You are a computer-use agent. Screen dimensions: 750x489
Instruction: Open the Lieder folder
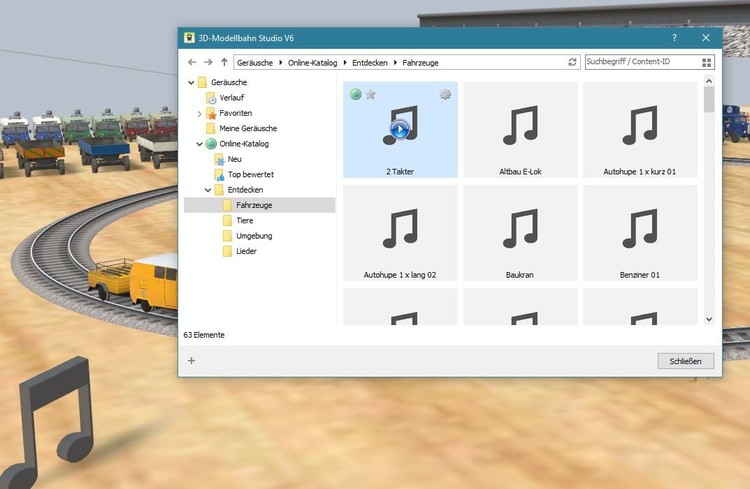tap(240, 251)
